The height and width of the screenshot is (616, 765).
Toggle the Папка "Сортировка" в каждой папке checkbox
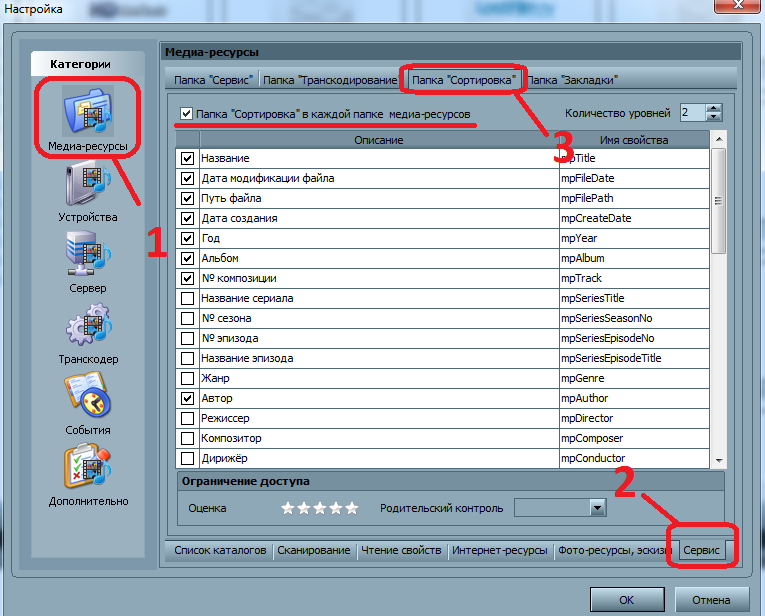[x=186, y=114]
